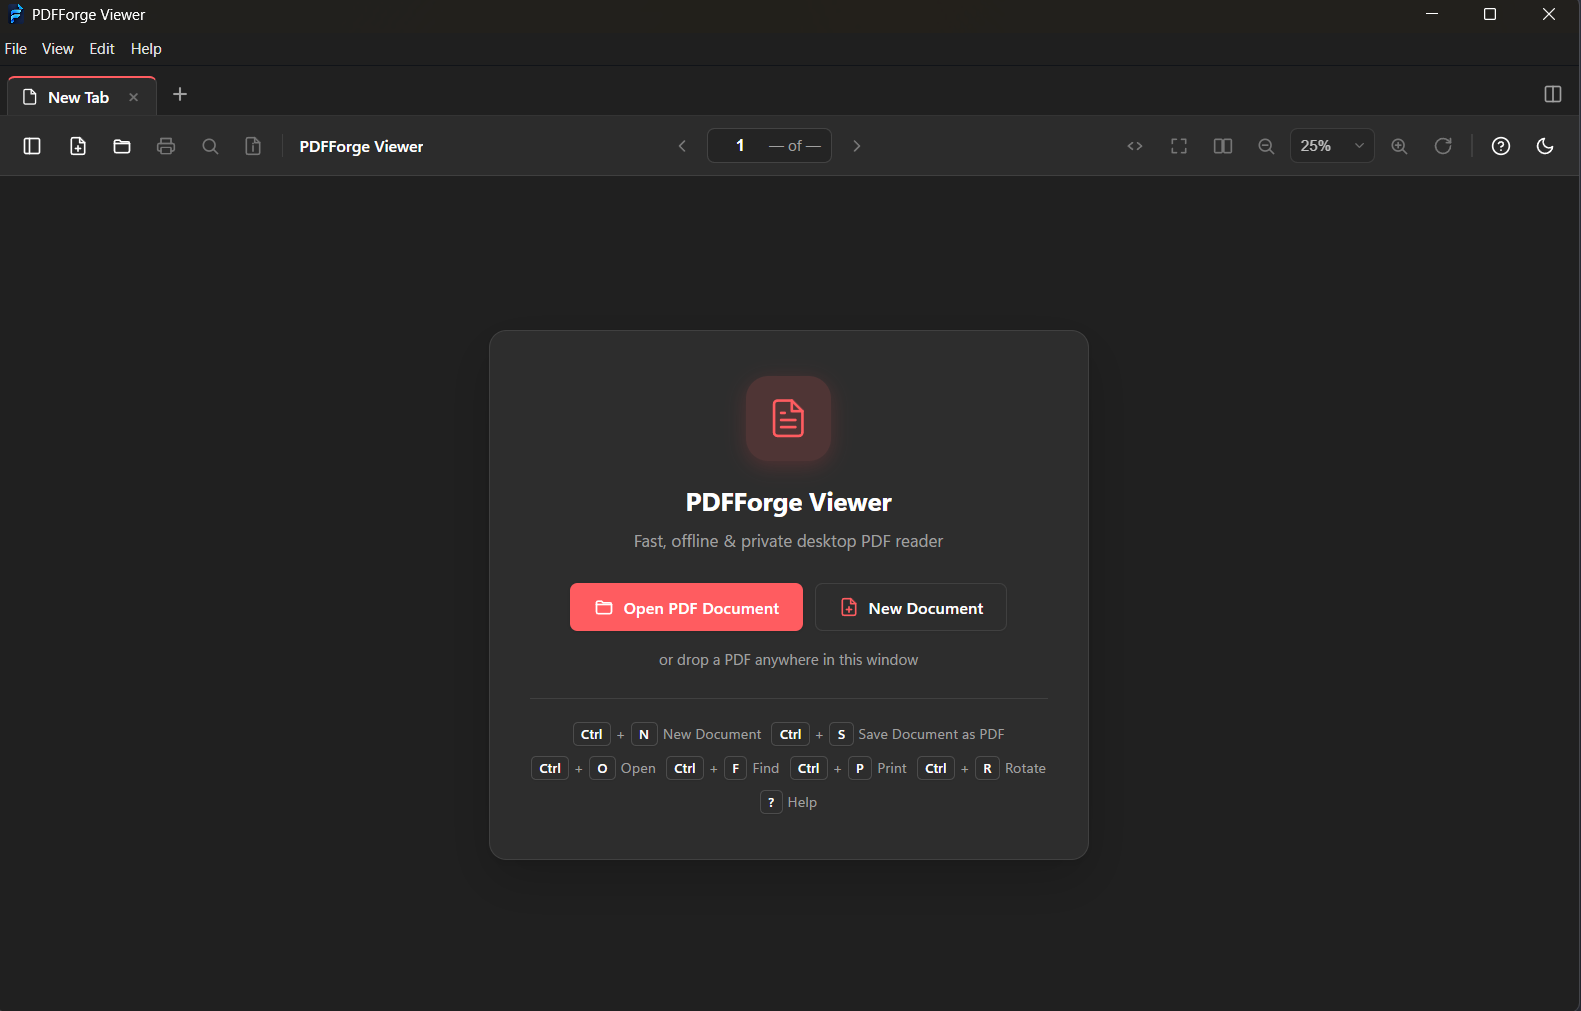Click the F key shortcut badge

[735, 768]
